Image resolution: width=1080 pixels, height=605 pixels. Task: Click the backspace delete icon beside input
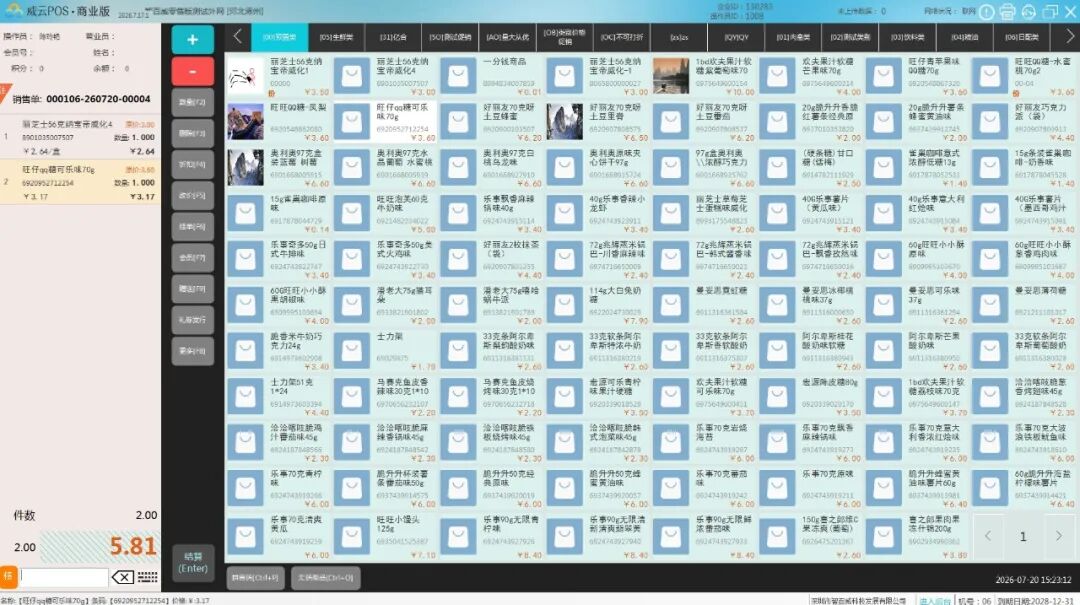123,577
